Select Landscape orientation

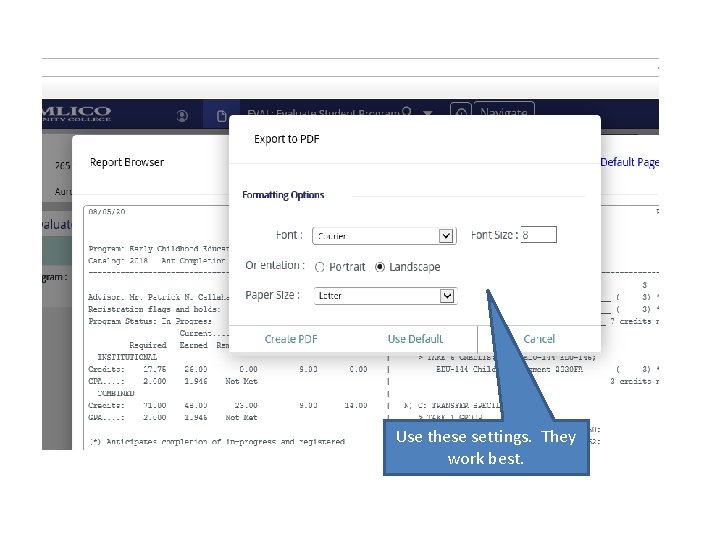(x=380, y=267)
